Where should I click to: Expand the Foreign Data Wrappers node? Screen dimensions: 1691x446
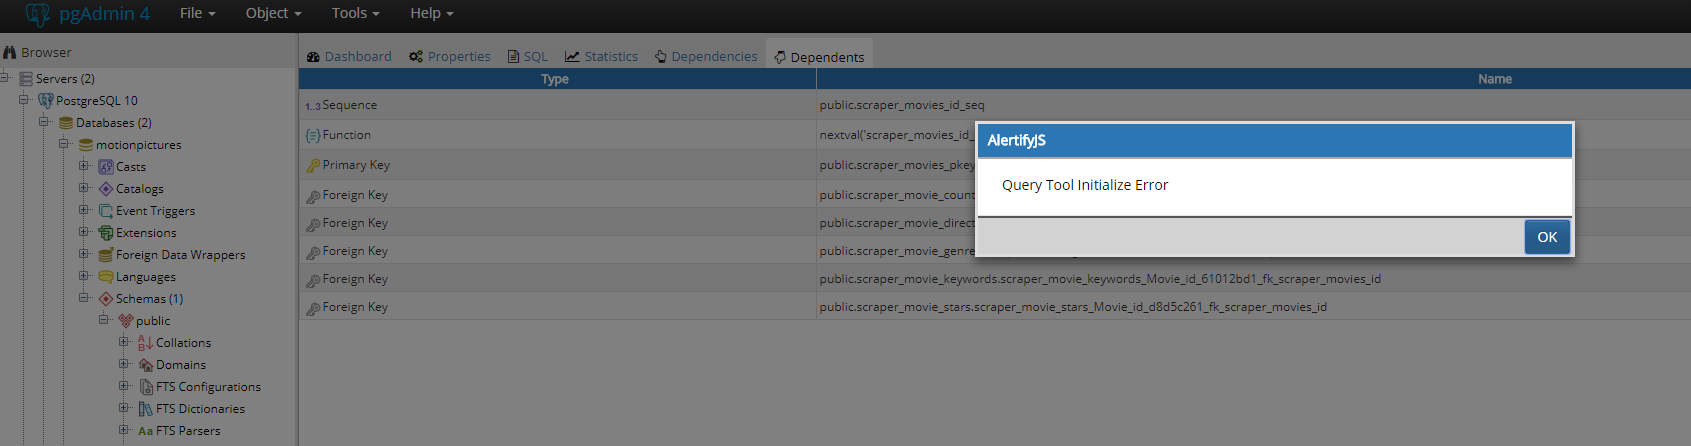click(84, 254)
